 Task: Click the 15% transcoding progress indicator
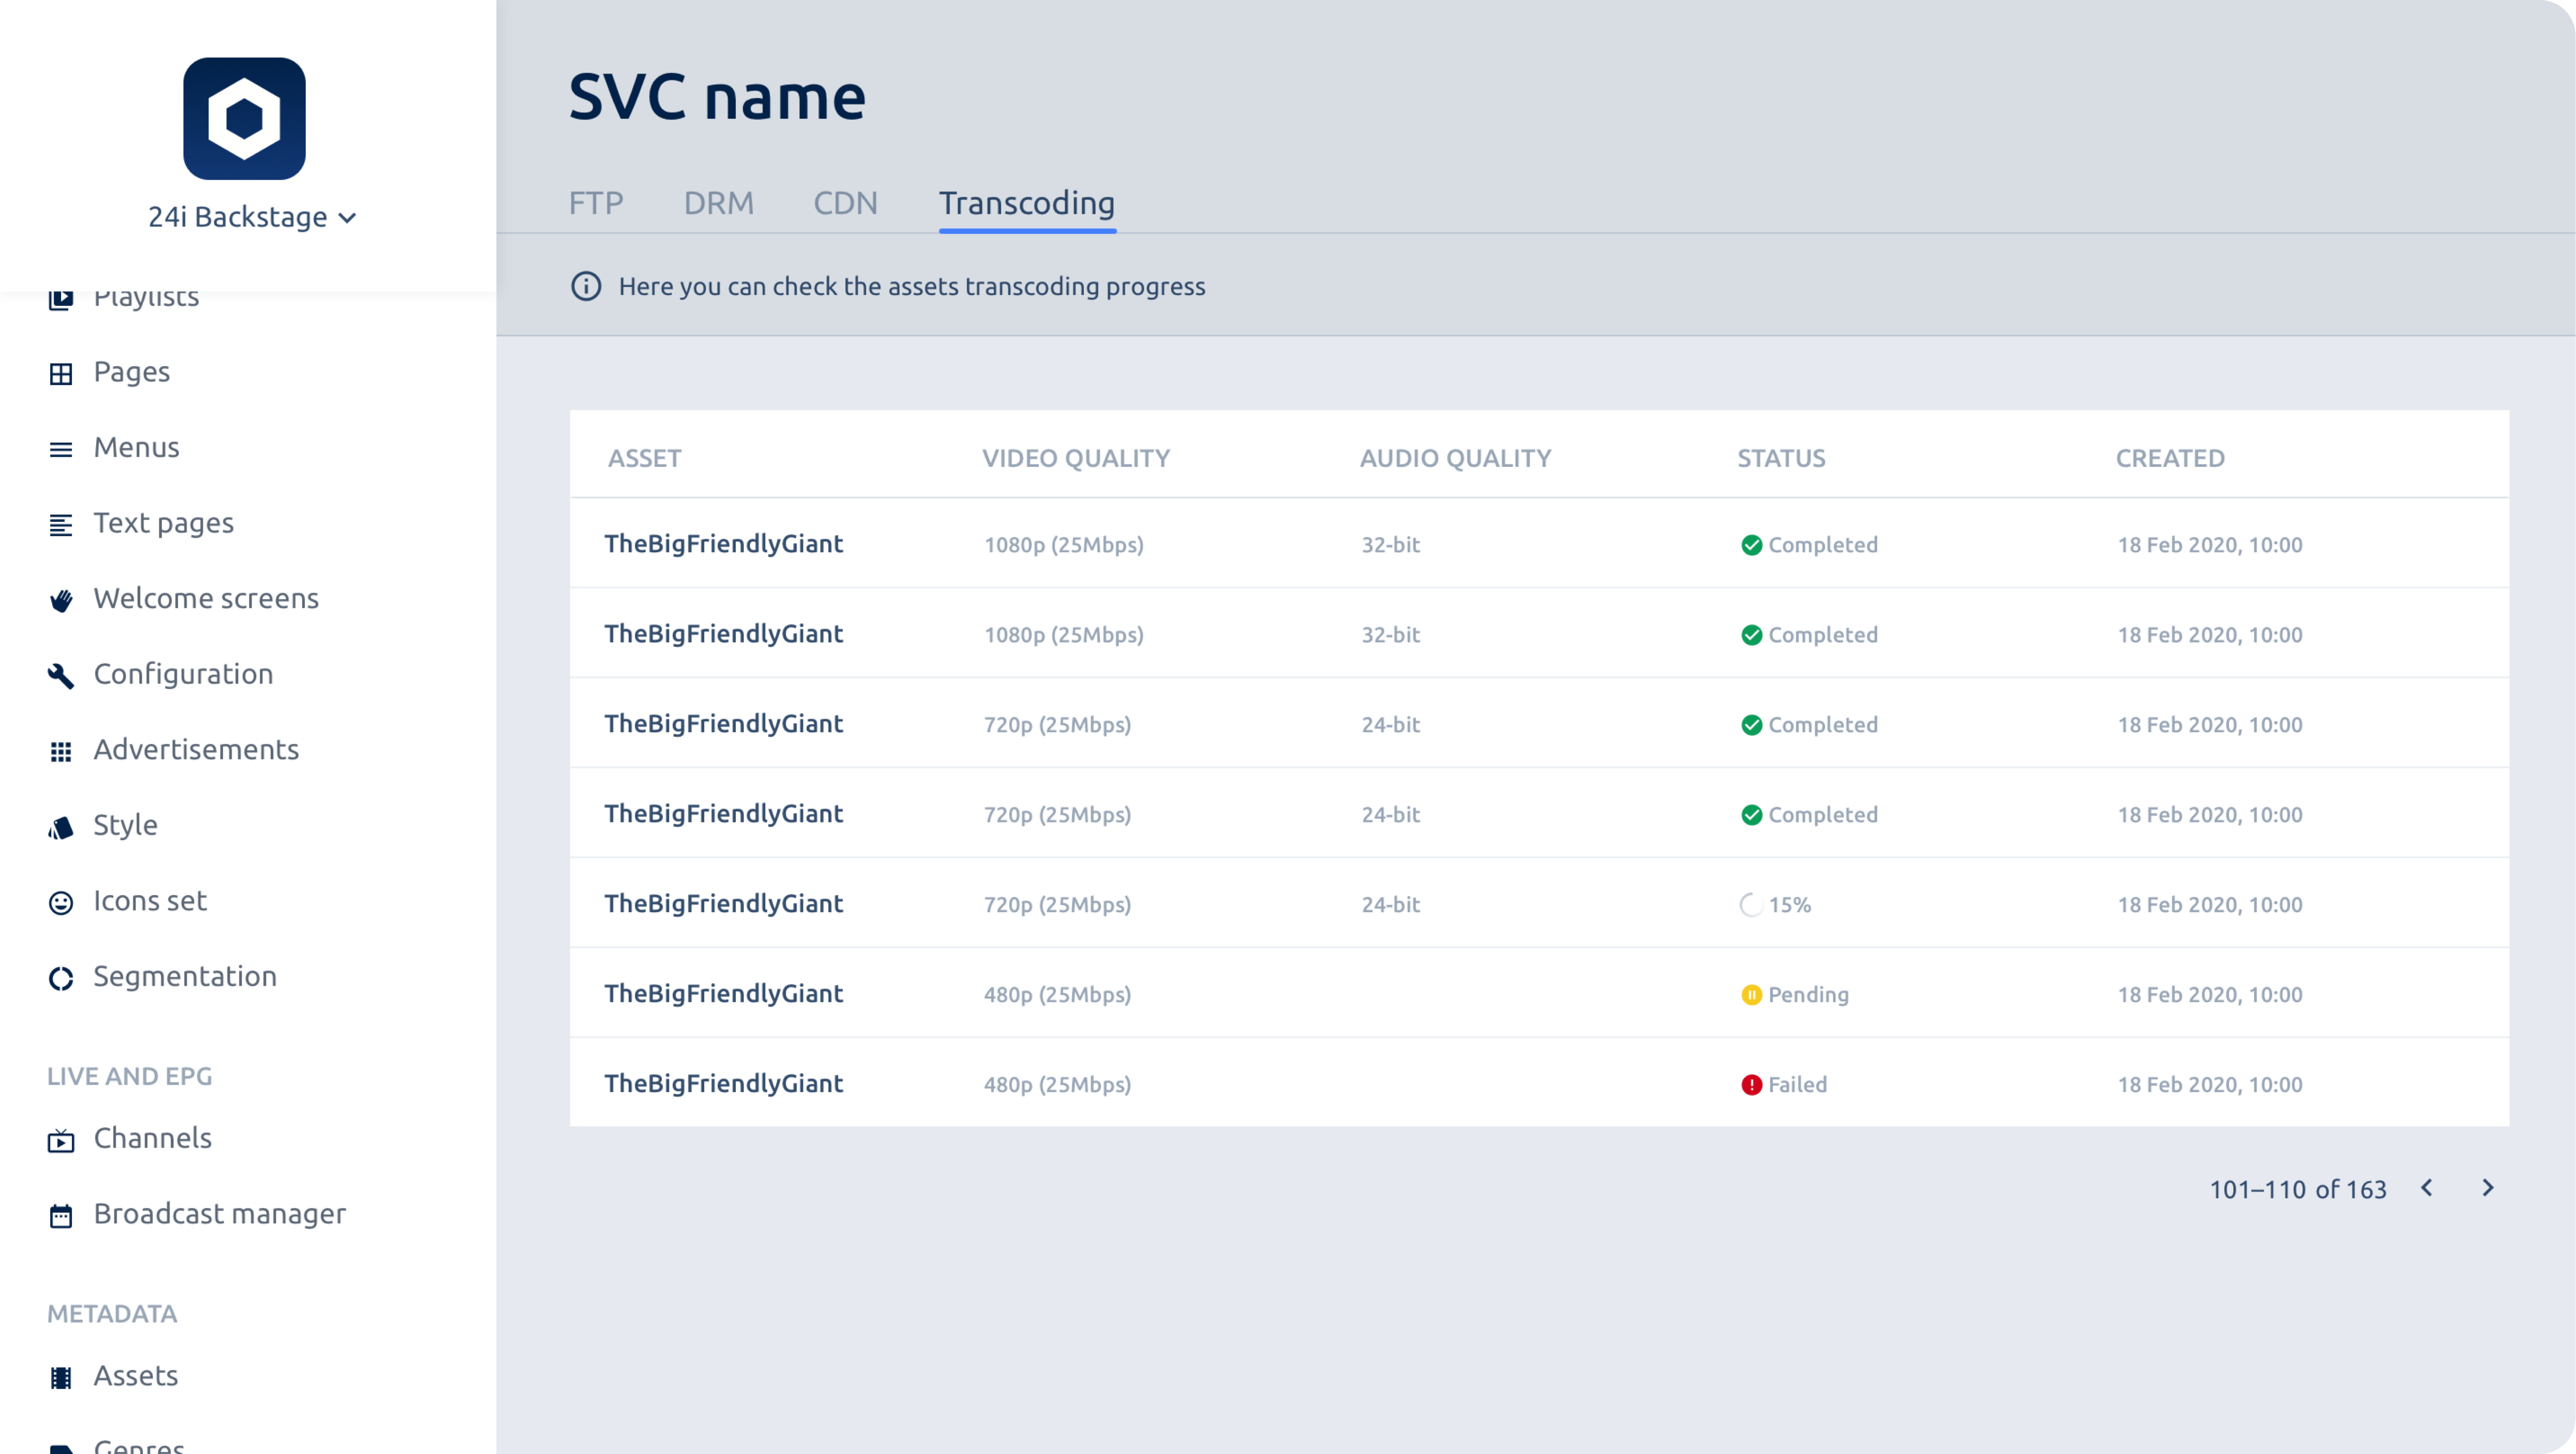click(1776, 904)
